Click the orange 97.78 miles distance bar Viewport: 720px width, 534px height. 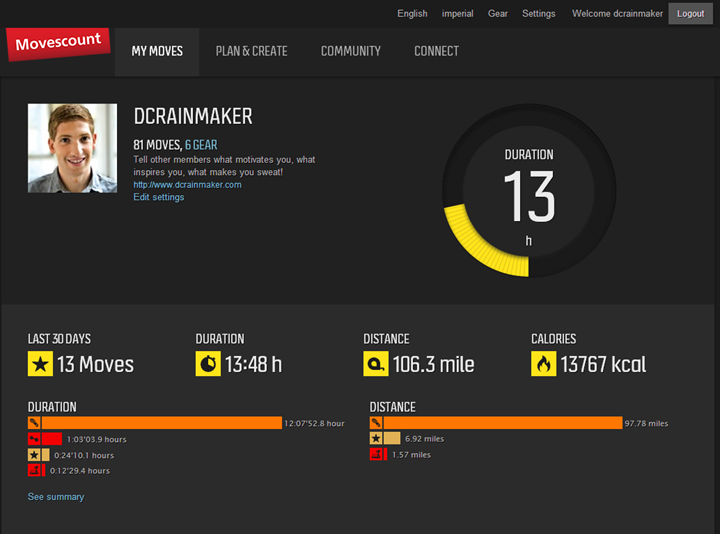tap(503, 423)
